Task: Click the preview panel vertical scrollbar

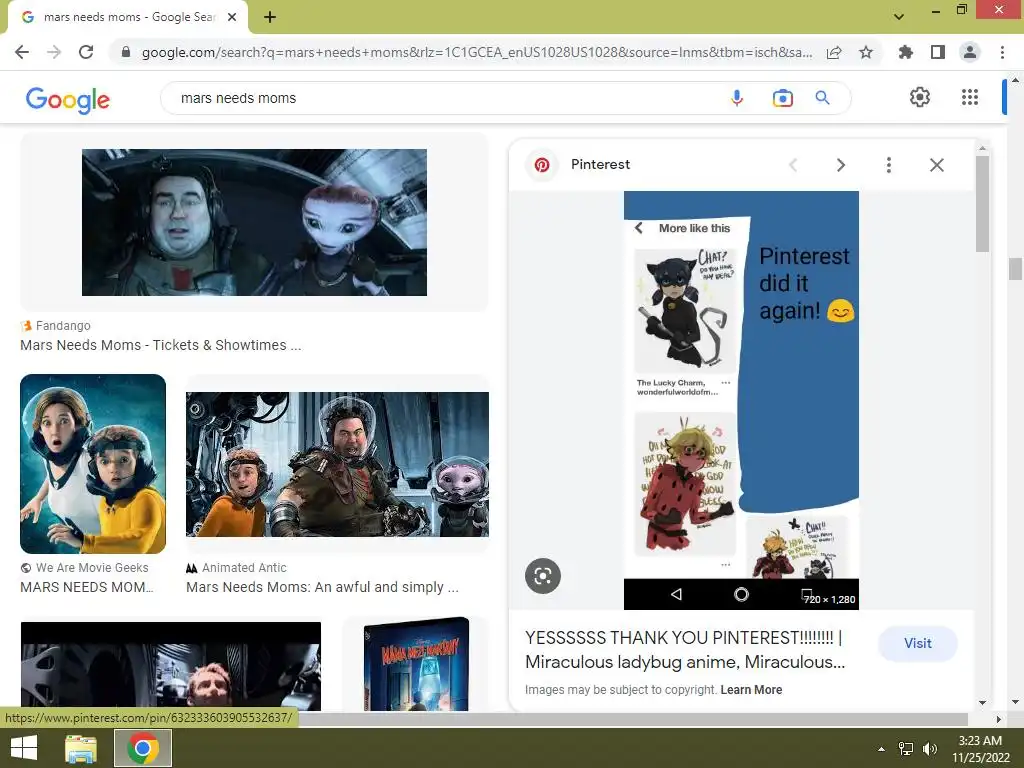Action: pyautogui.click(x=982, y=204)
